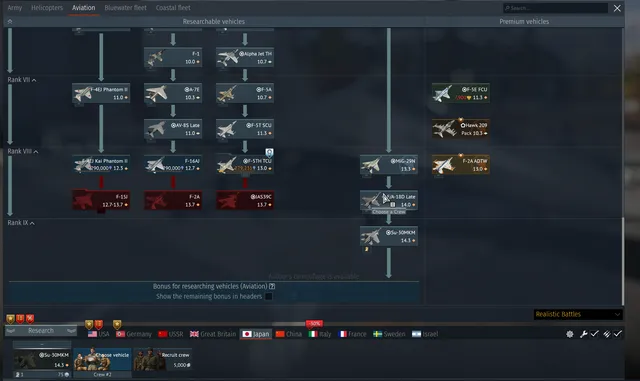This screenshot has height=381, width=640.
Task: Select the USA nation tab
Action: (x=99, y=334)
